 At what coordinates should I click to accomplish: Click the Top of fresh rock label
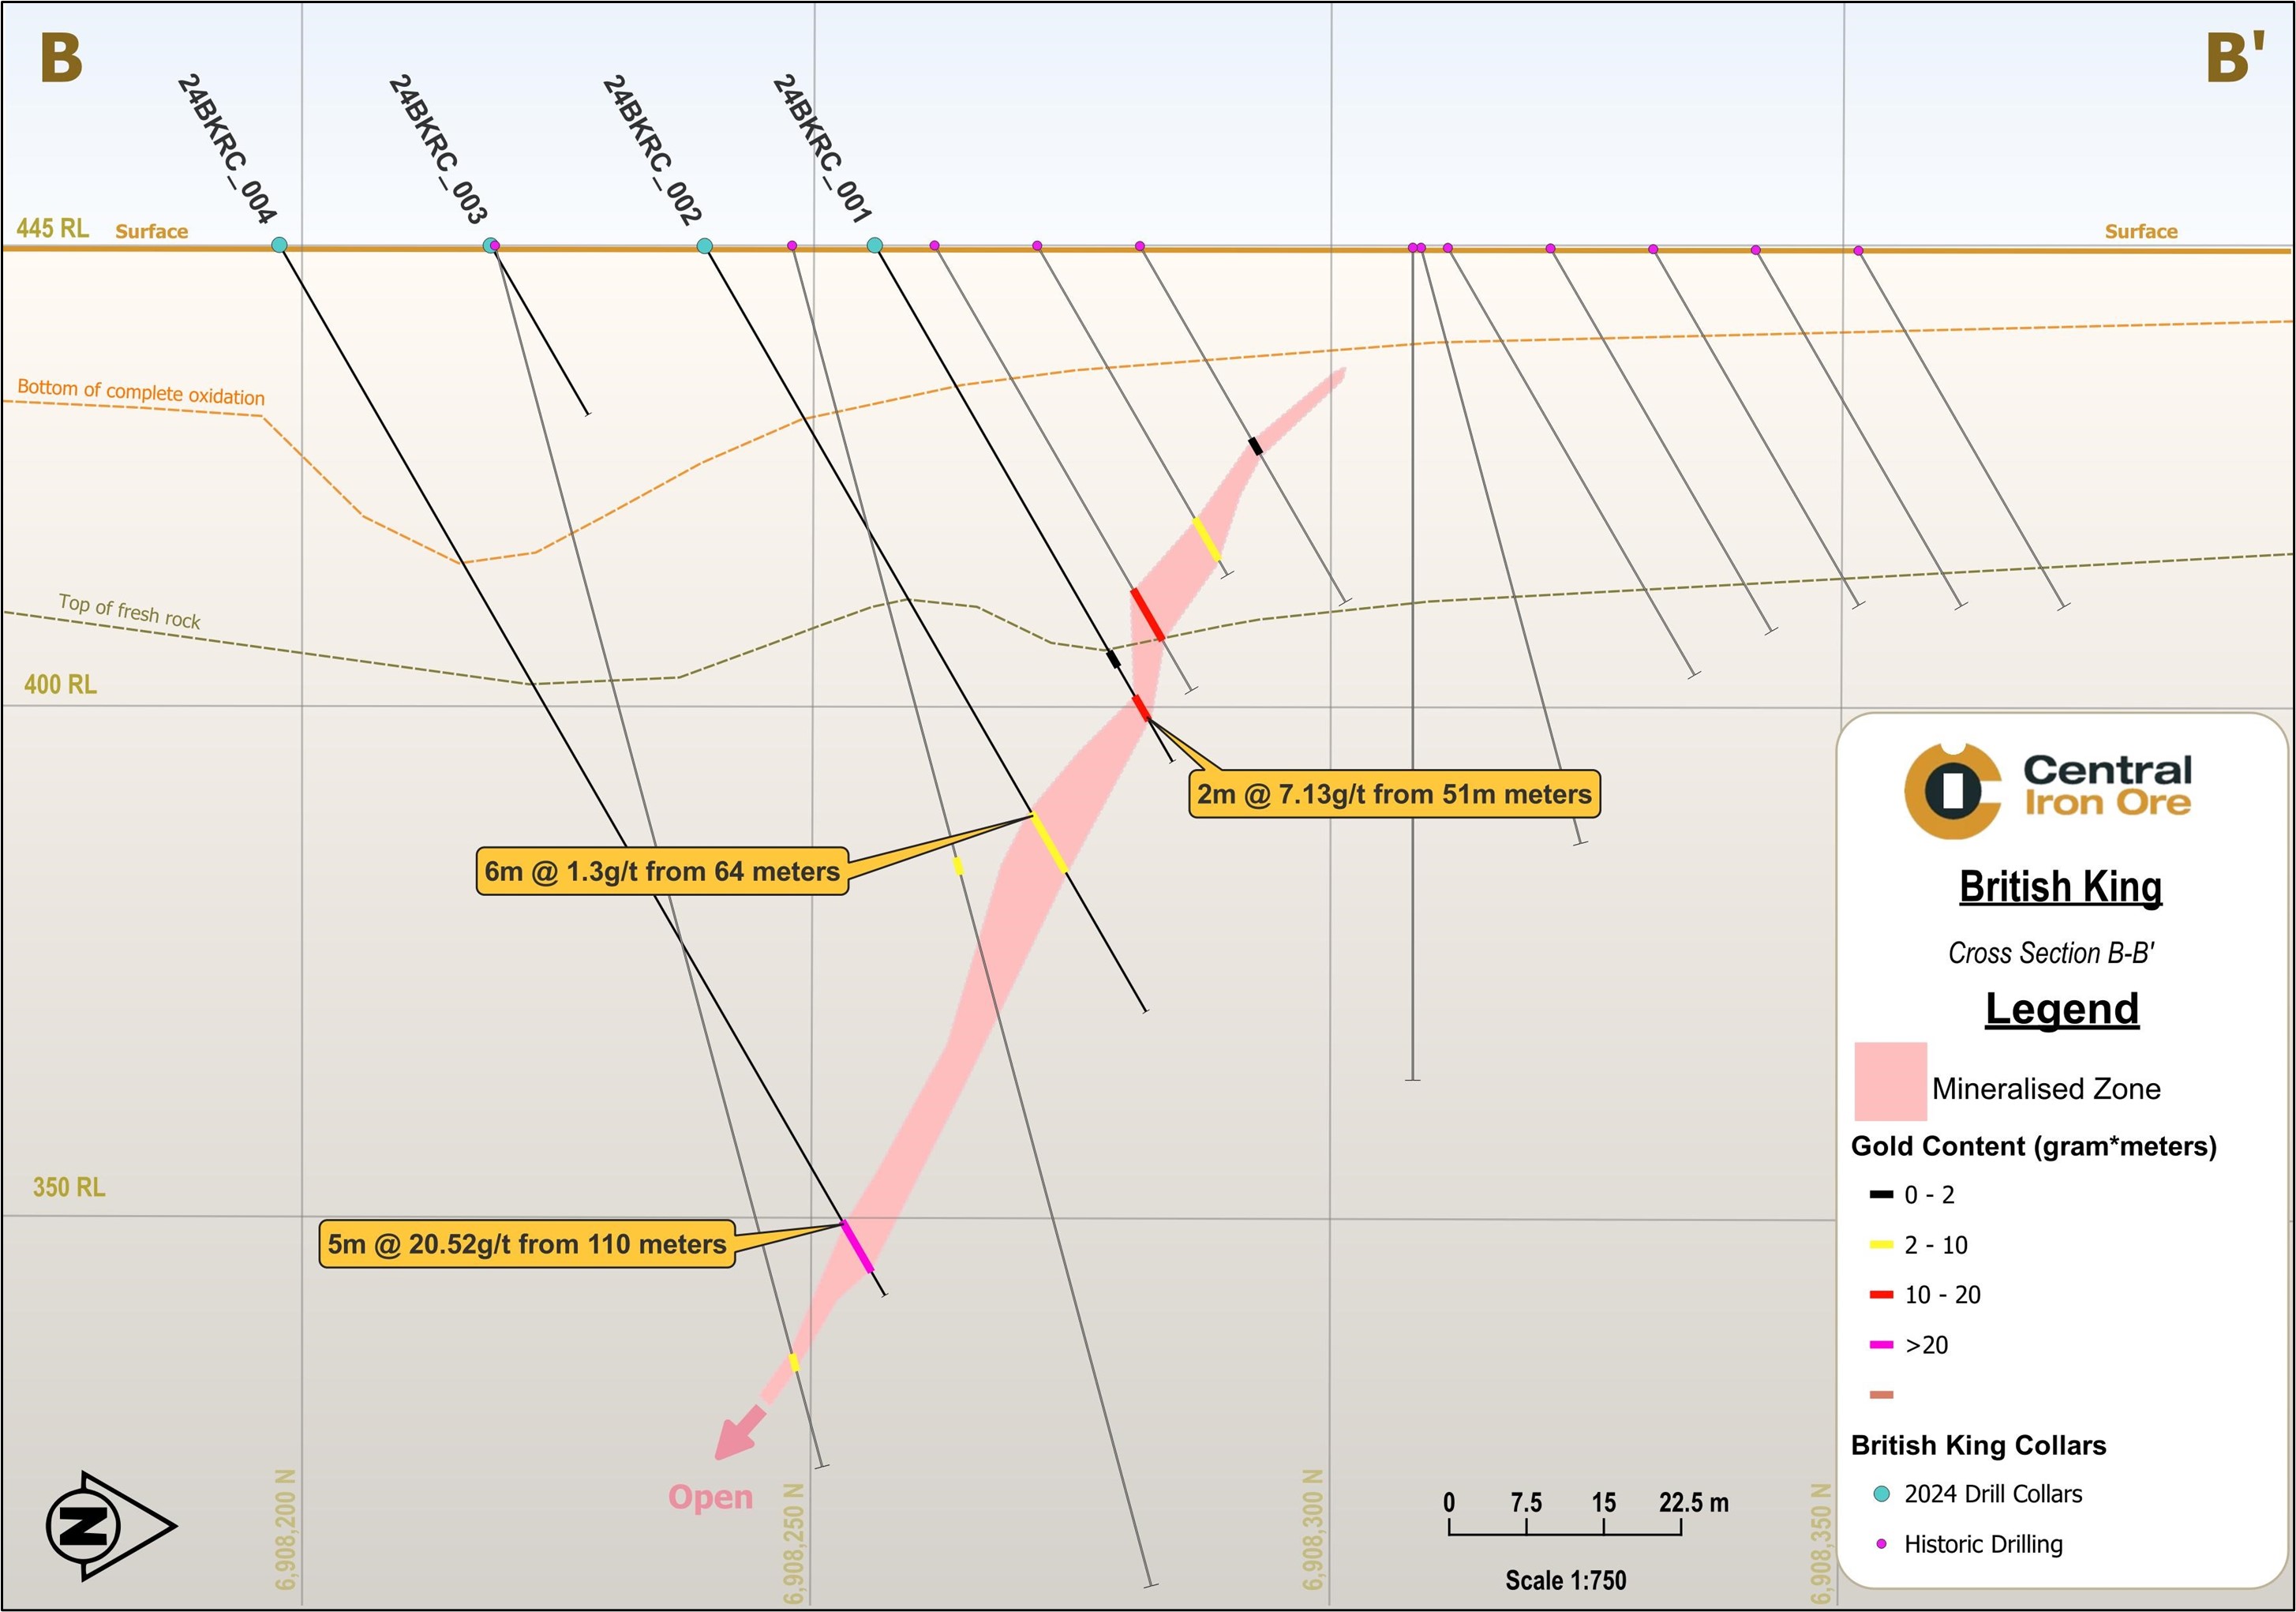(x=129, y=610)
